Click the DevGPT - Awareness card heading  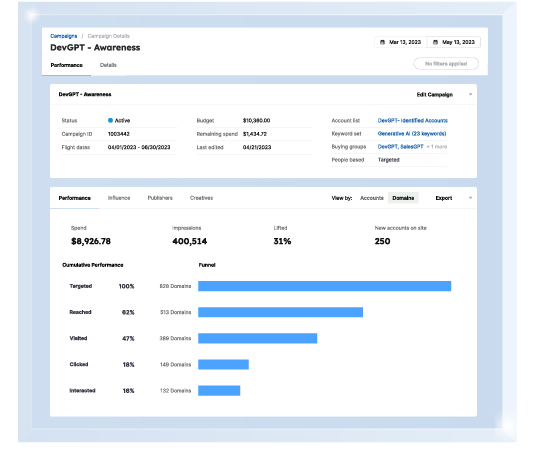pyautogui.click(x=85, y=94)
